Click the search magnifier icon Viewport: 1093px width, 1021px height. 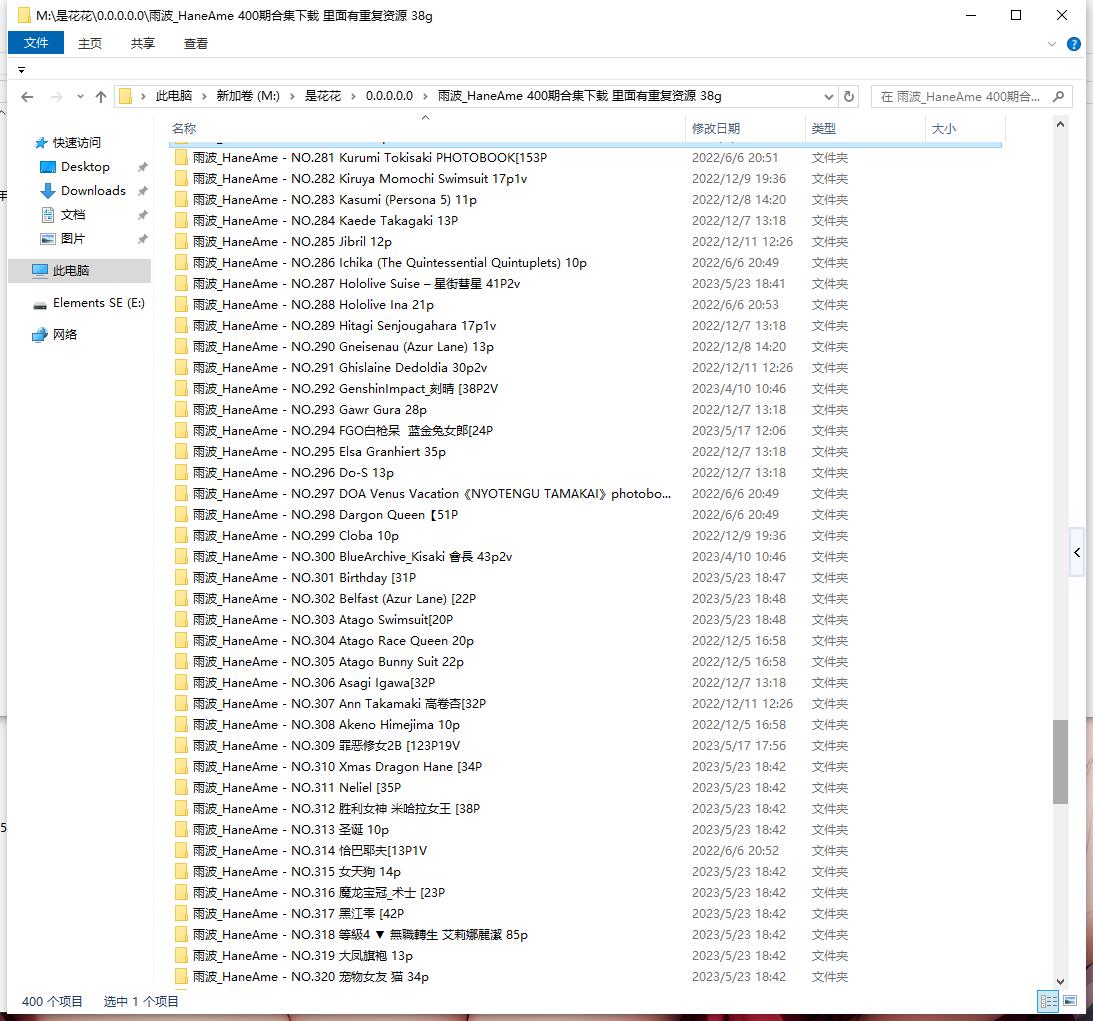pyautogui.click(x=1058, y=96)
